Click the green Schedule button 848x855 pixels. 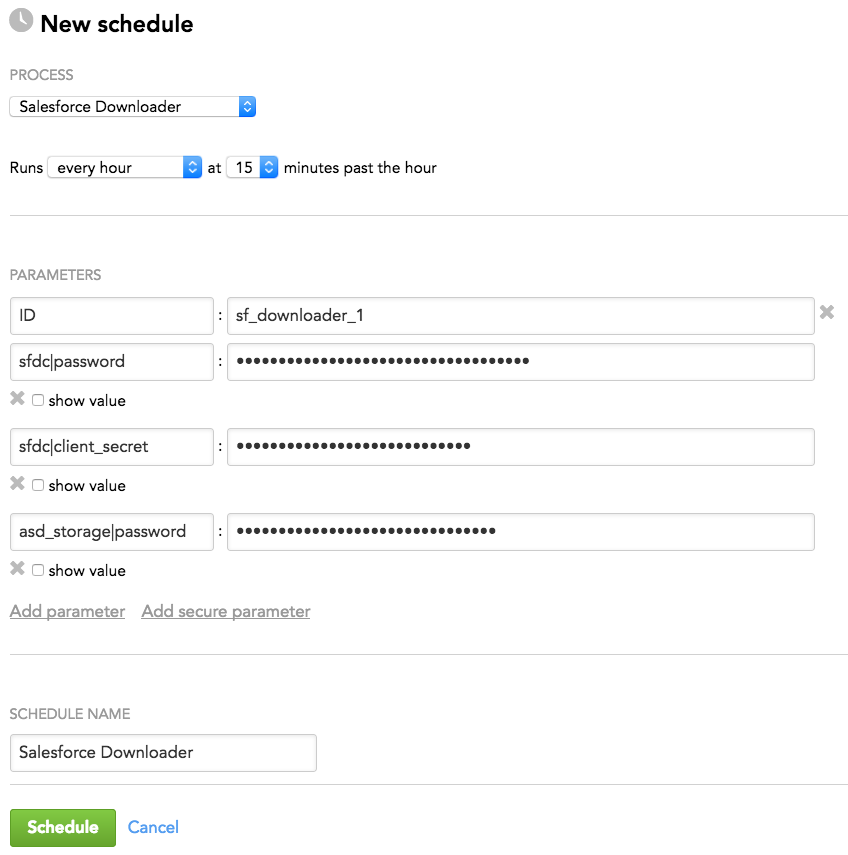[x=63, y=827]
